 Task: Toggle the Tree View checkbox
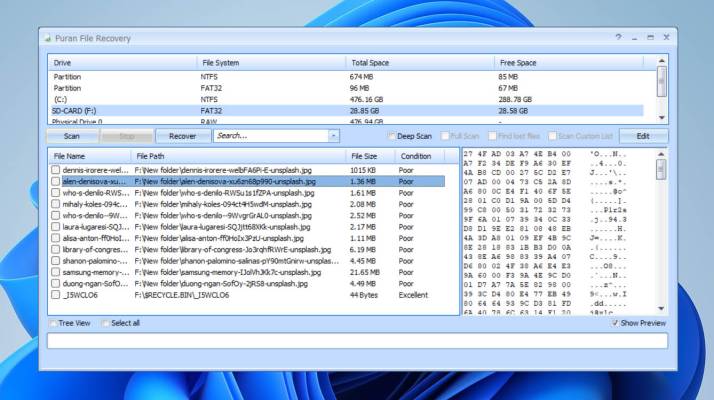tap(53, 323)
